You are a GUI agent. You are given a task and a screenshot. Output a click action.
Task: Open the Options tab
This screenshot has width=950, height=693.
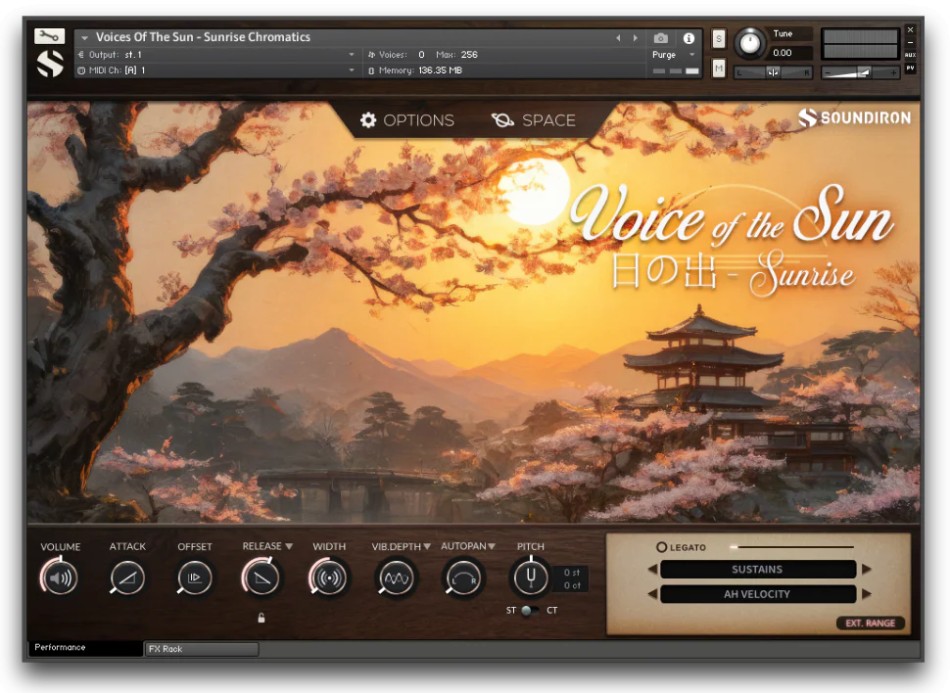(x=407, y=120)
